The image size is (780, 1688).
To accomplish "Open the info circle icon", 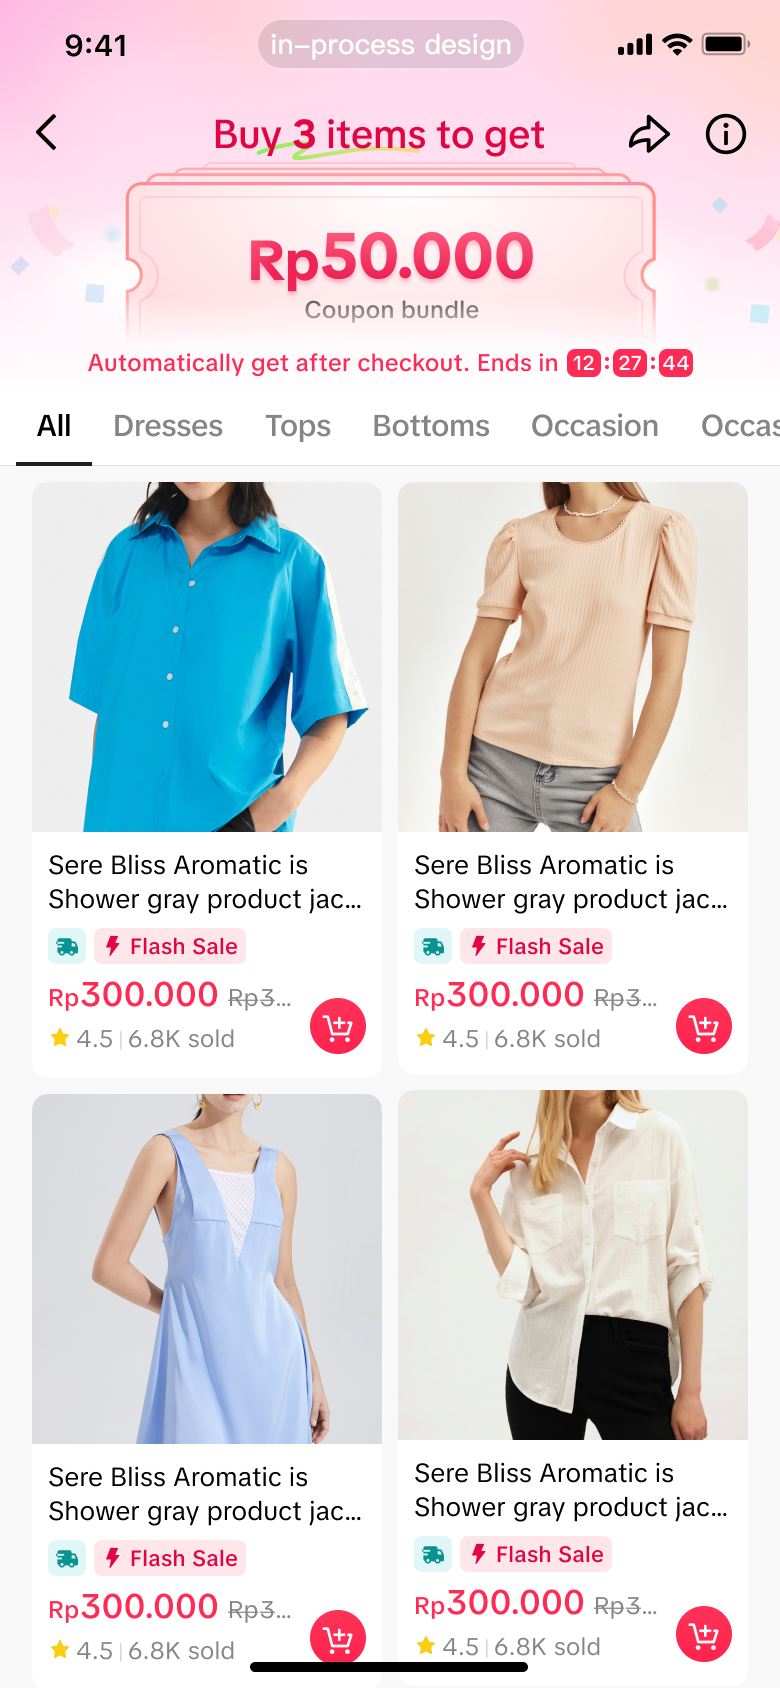I will (725, 134).
